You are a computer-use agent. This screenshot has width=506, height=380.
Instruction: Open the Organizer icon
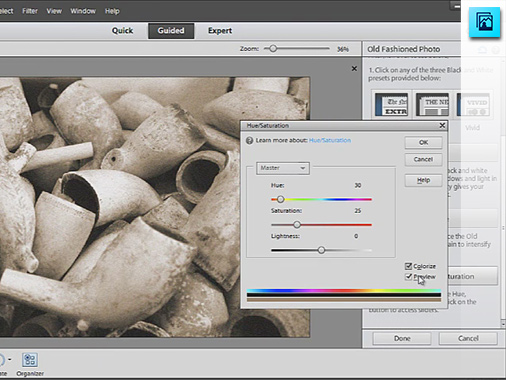pos(30,364)
